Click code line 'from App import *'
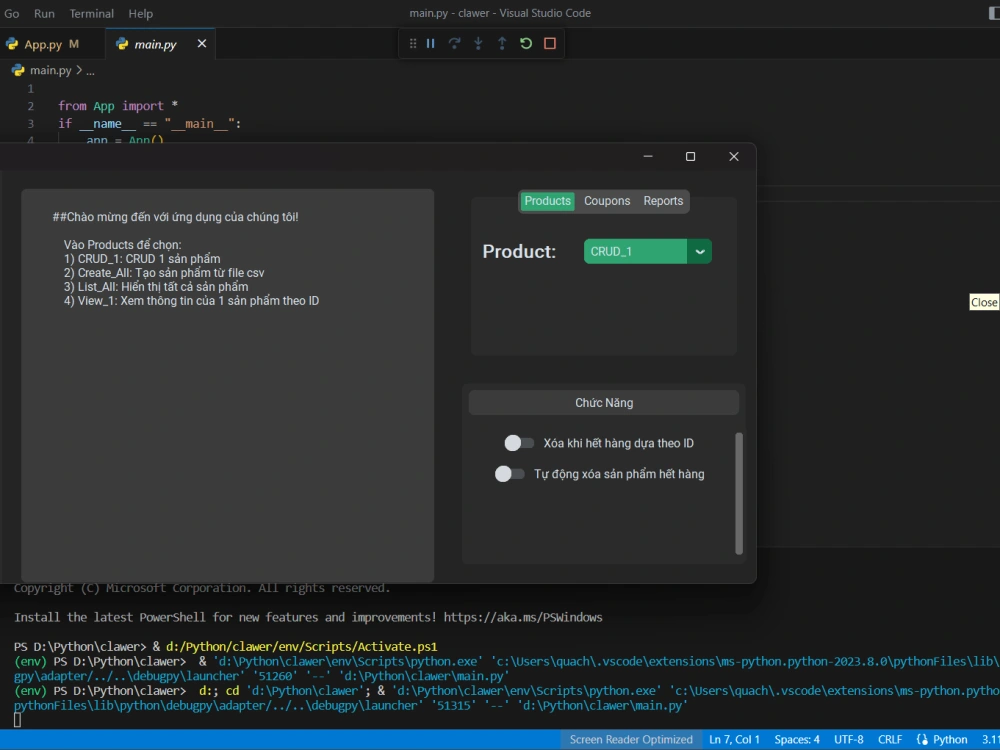Viewport: 1000px width, 750px height. tap(118, 106)
